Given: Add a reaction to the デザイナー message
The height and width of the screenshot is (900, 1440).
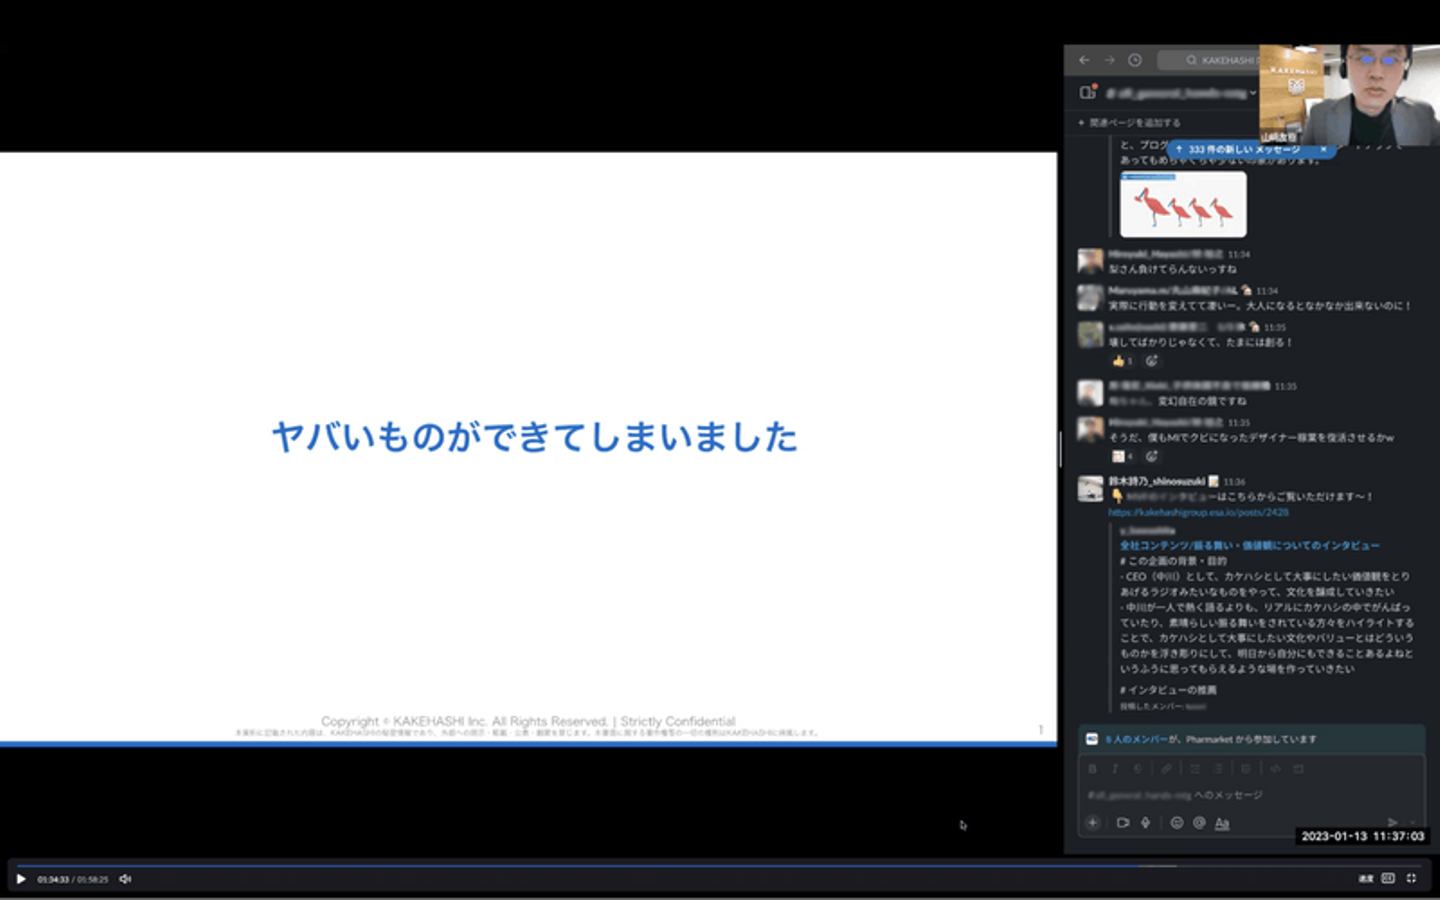Looking at the screenshot, I should tap(1152, 457).
